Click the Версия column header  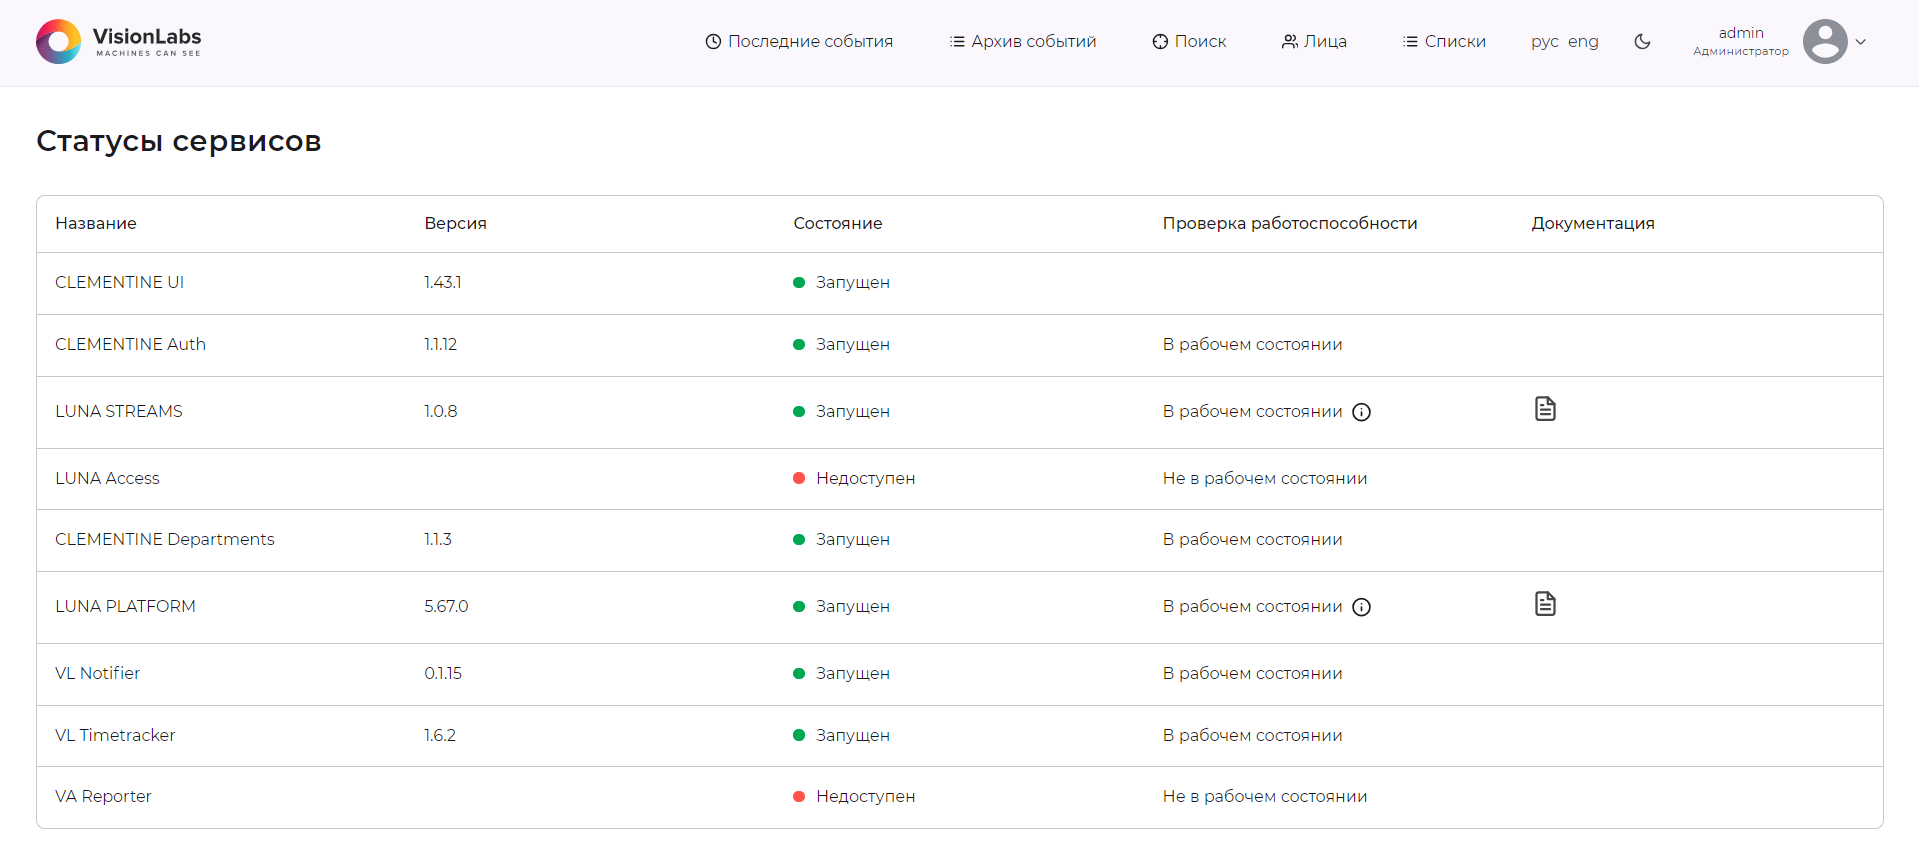pos(455,224)
